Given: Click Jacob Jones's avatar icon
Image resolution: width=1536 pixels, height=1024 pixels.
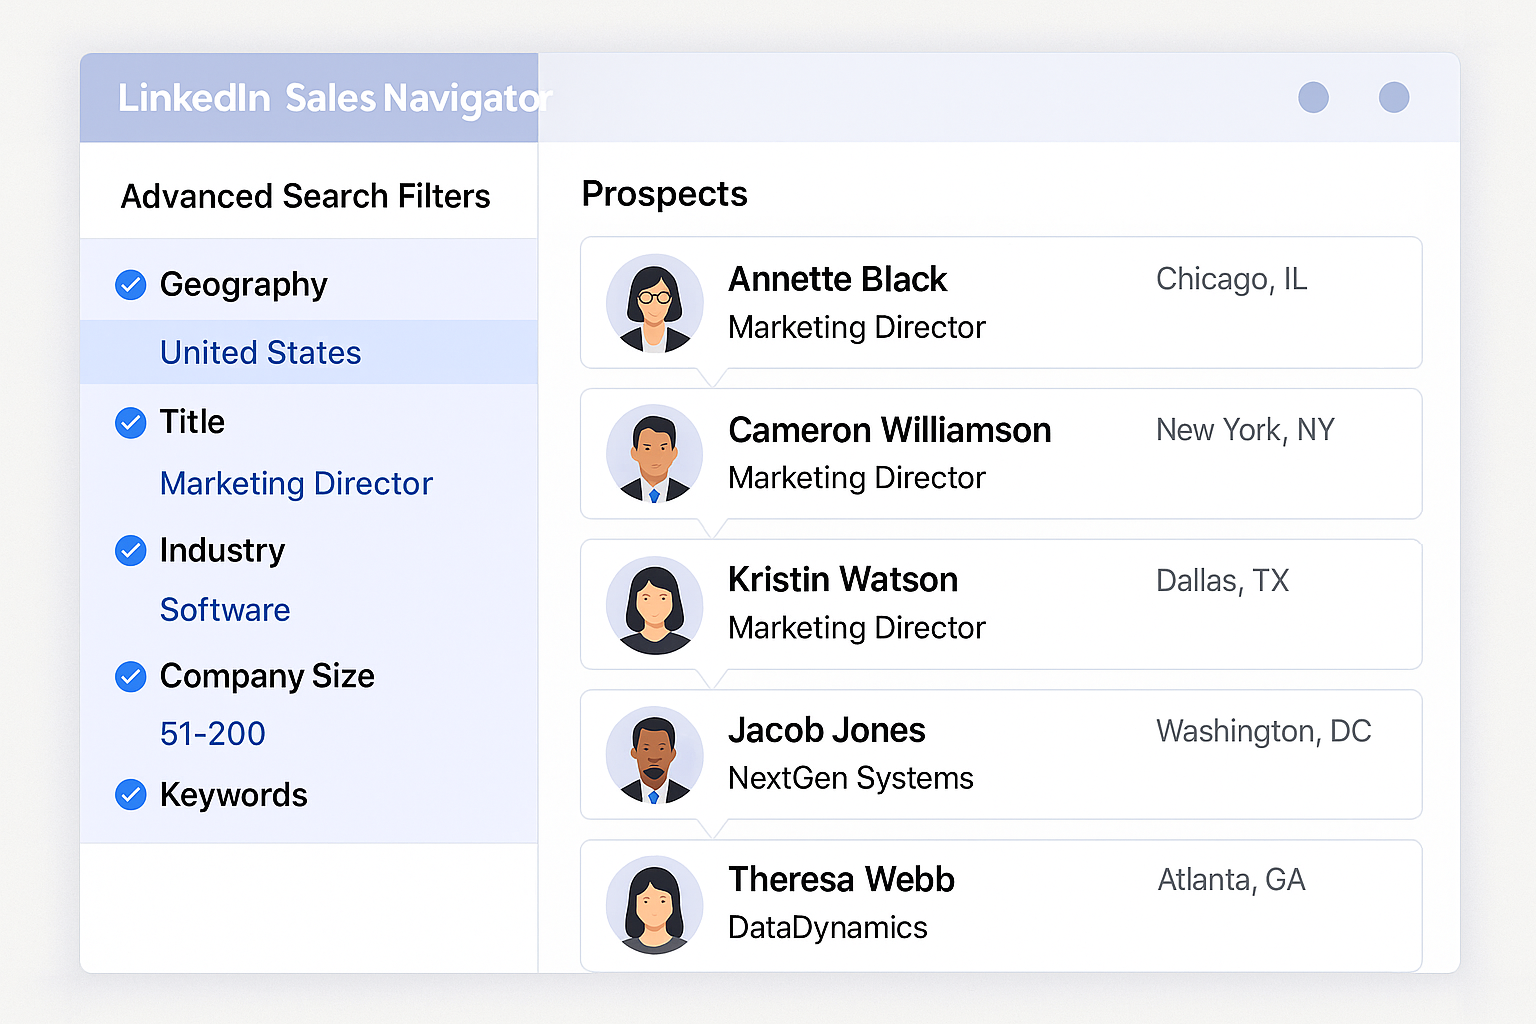Looking at the screenshot, I should (x=654, y=755).
